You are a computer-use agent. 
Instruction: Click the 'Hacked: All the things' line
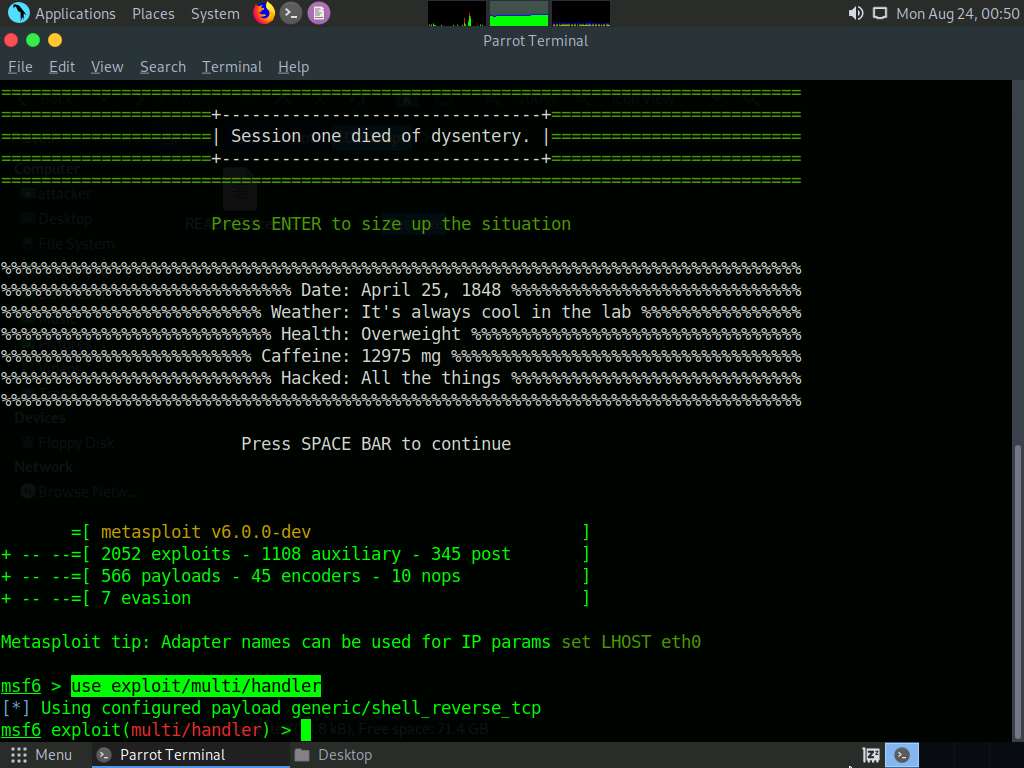[x=391, y=378]
